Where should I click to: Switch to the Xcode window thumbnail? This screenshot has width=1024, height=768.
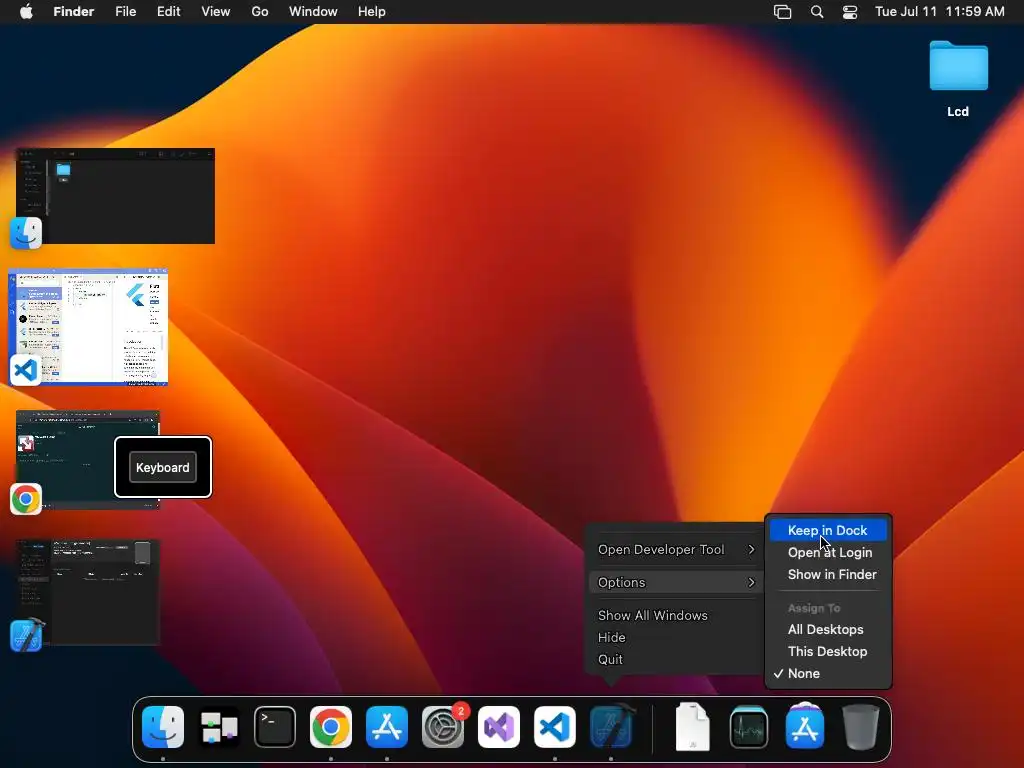tap(88, 592)
